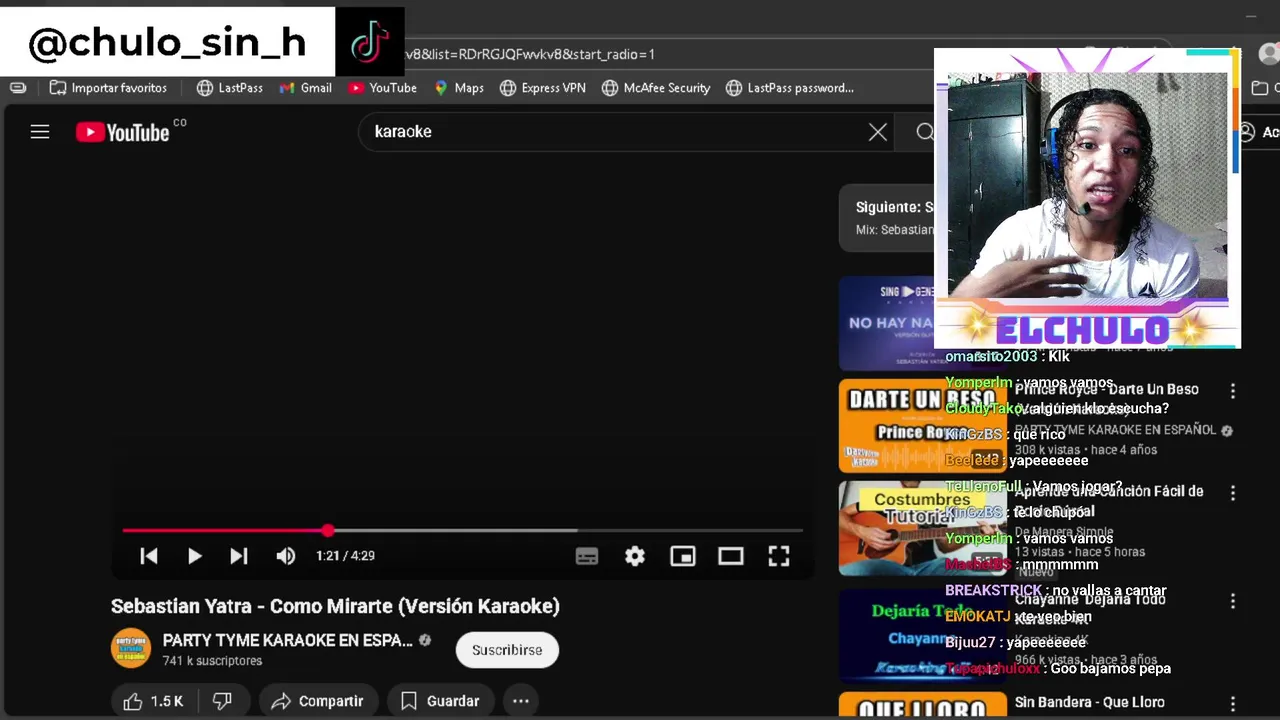Open more actions three-dot button under video
This screenshot has width=1280, height=720.
[521, 701]
